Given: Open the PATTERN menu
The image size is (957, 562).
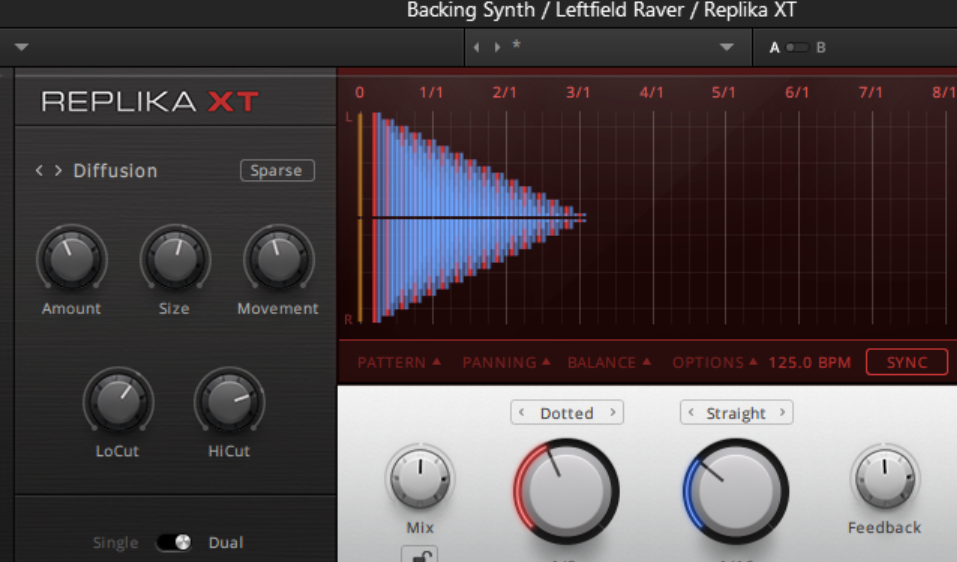Looking at the screenshot, I should pyautogui.click(x=399, y=362).
